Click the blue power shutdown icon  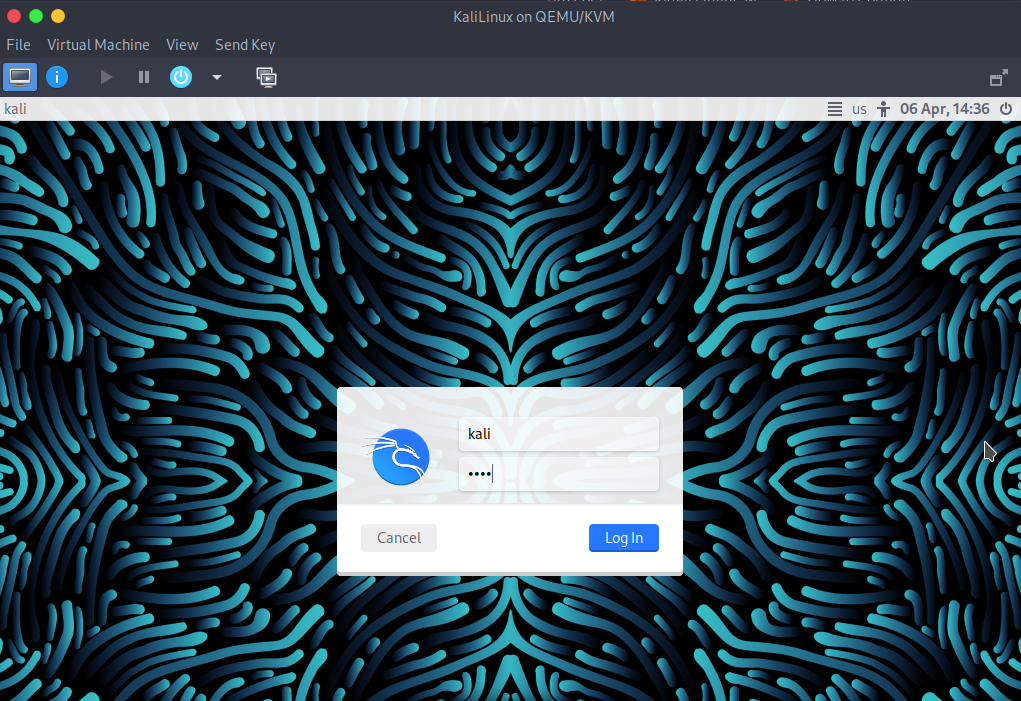[x=181, y=77]
